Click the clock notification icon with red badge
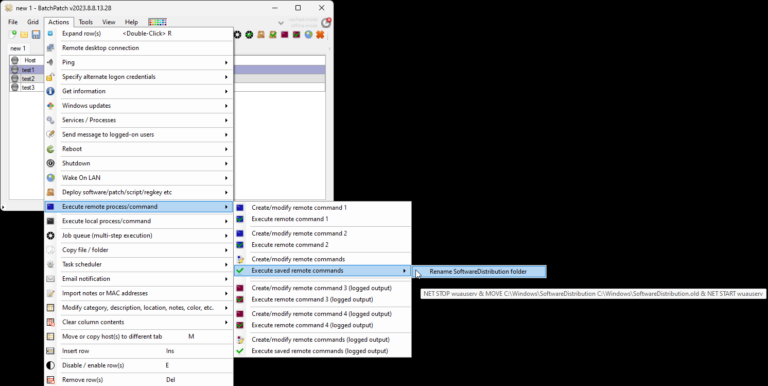 (x=326, y=23)
